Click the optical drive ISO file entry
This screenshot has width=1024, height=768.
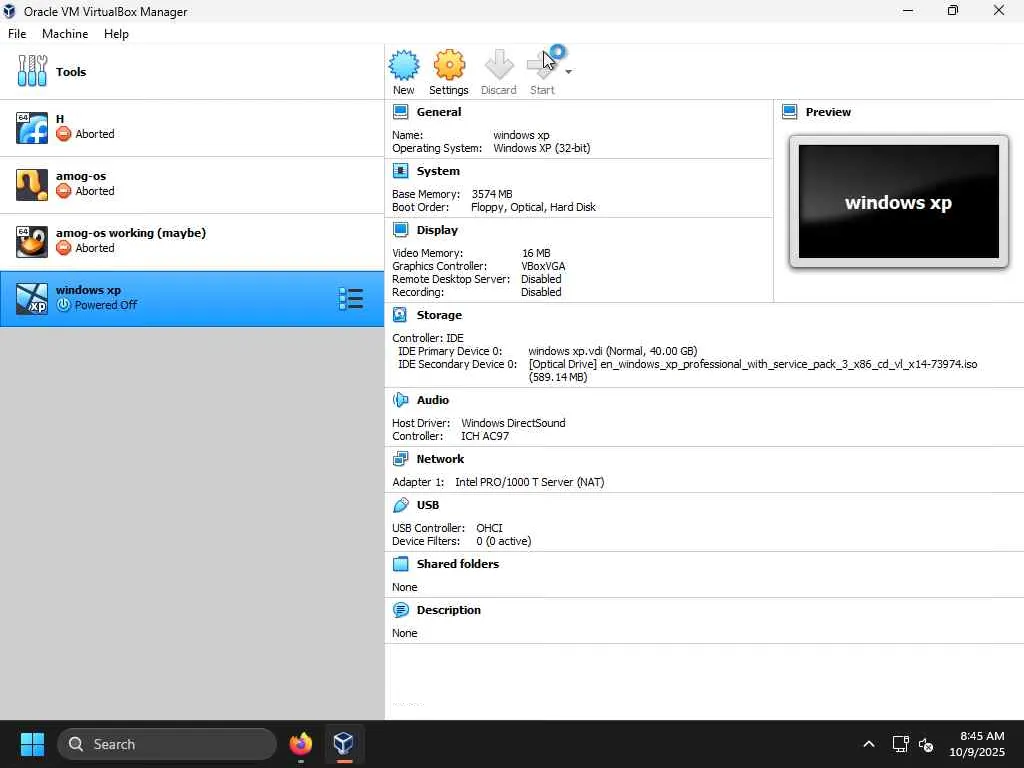(753, 370)
